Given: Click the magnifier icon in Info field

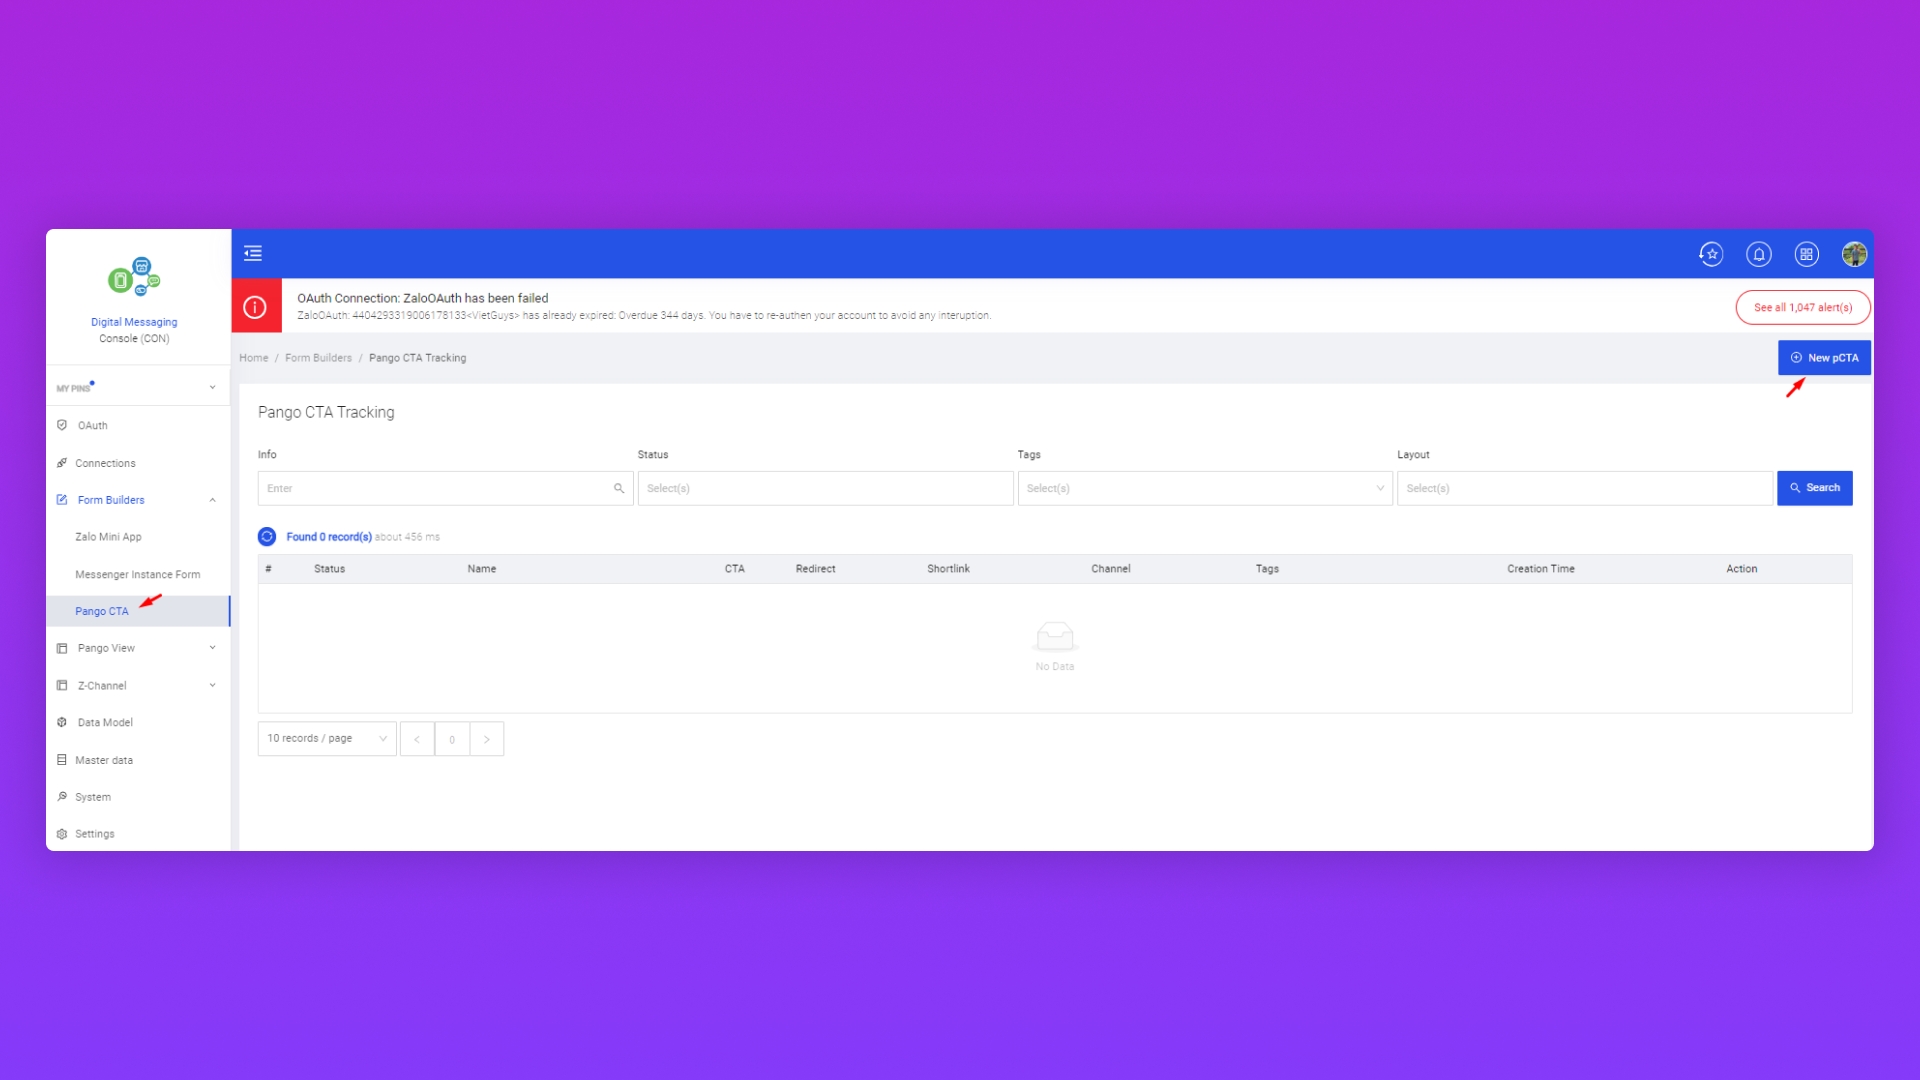Looking at the screenshot, I should pos(619,488).
